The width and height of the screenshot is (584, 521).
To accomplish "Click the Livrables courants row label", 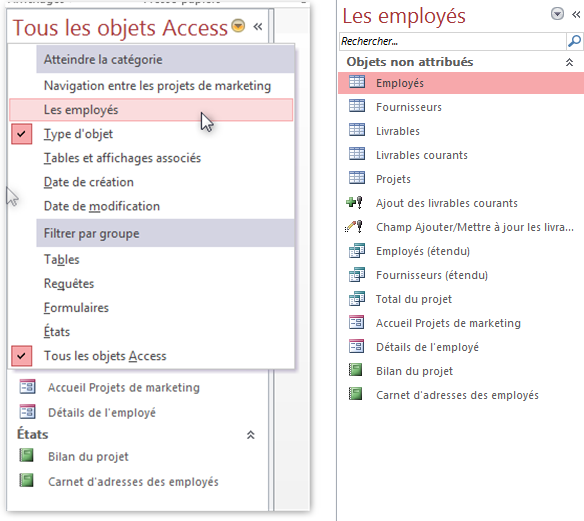I will pos(422,155).
